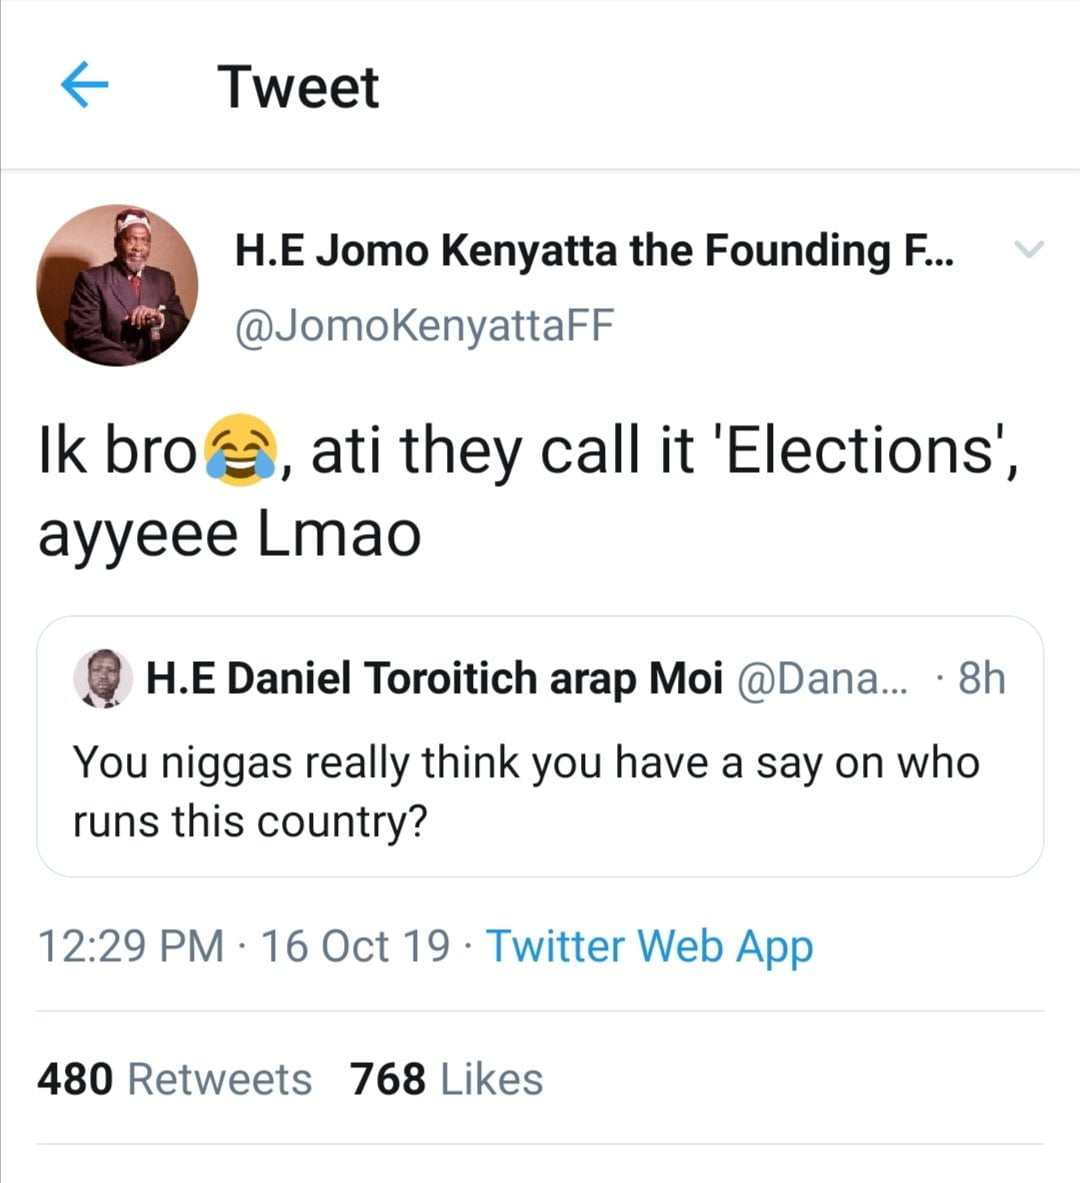
Task: Tap 'ayyeee Lmao' line of tweet
Action: click(x=229, y=534)
